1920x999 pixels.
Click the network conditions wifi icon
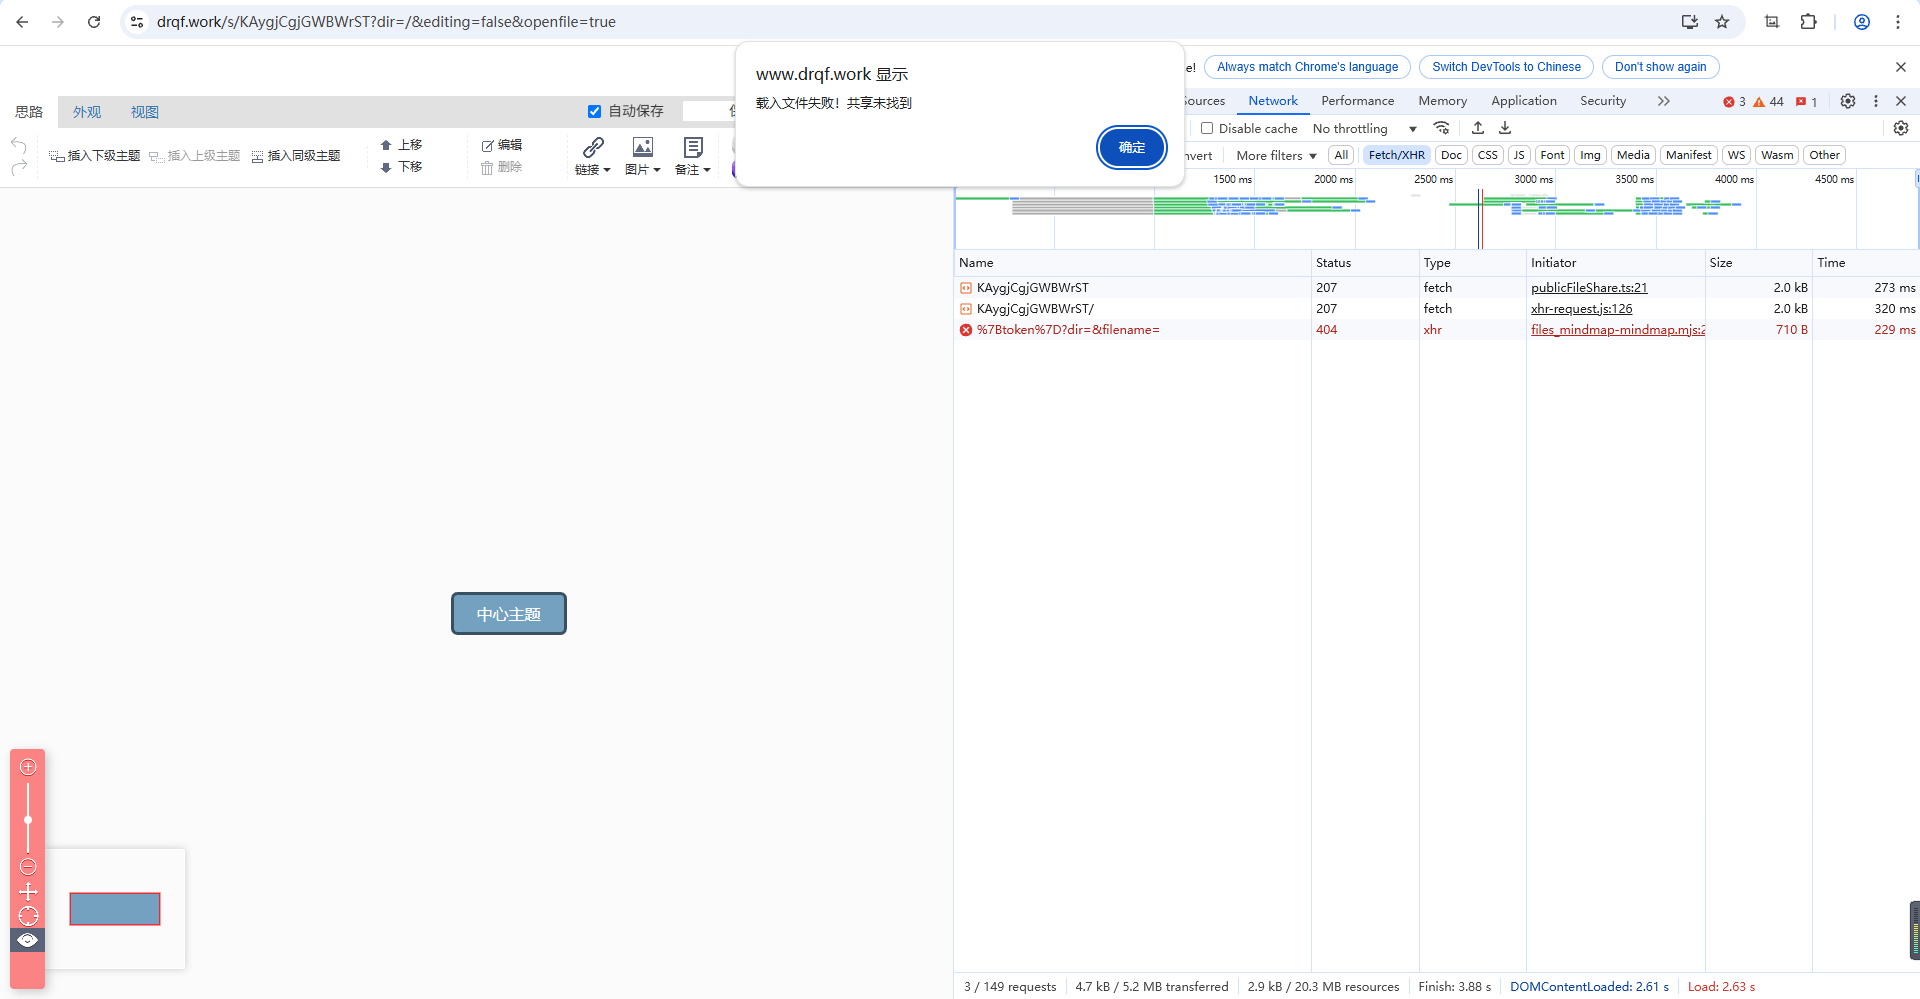(x=1441, y=128)
